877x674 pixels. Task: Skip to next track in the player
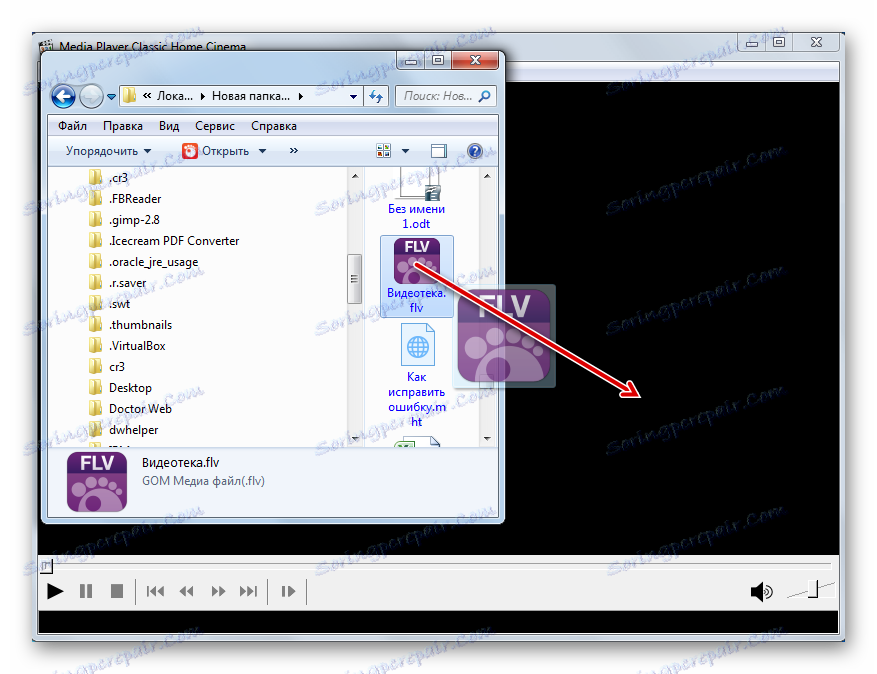248,591
